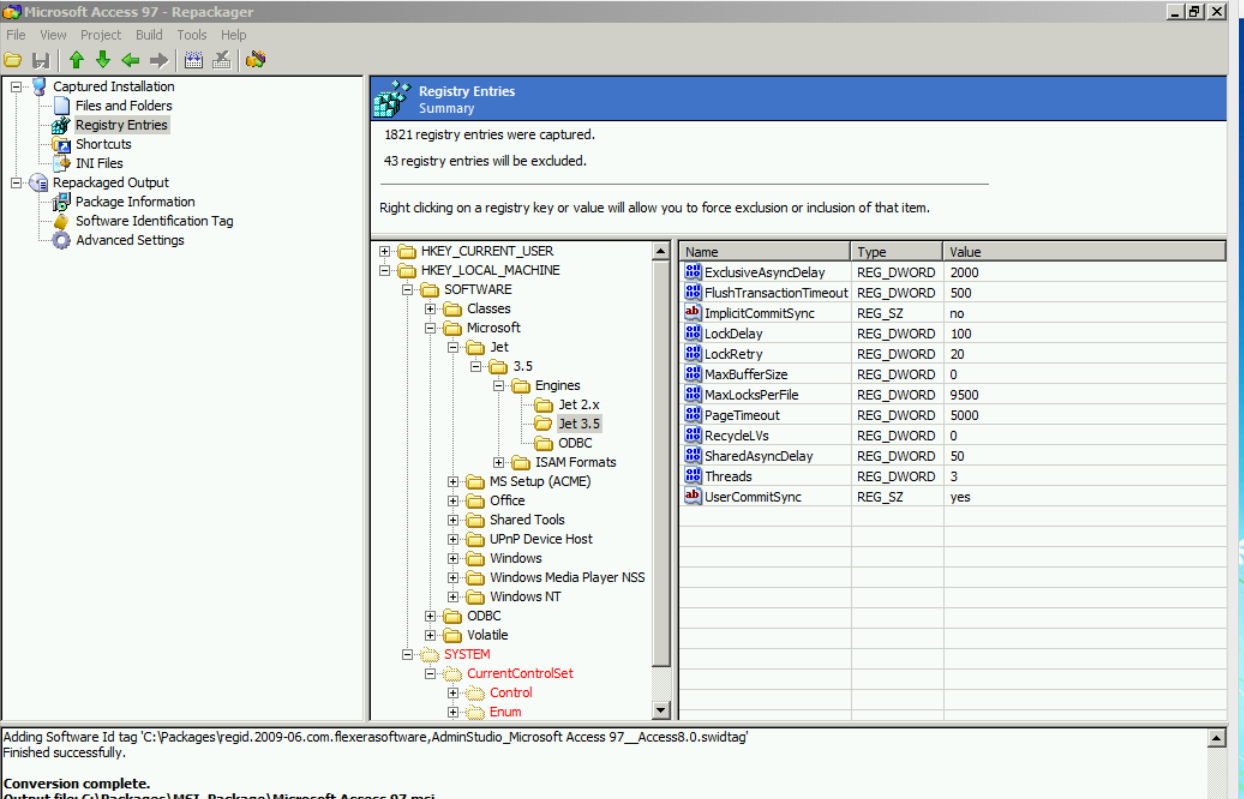Click the gray right arrow toolbar icon
The width and height of the screenshot is (1244, 799).
coord(159,60)
